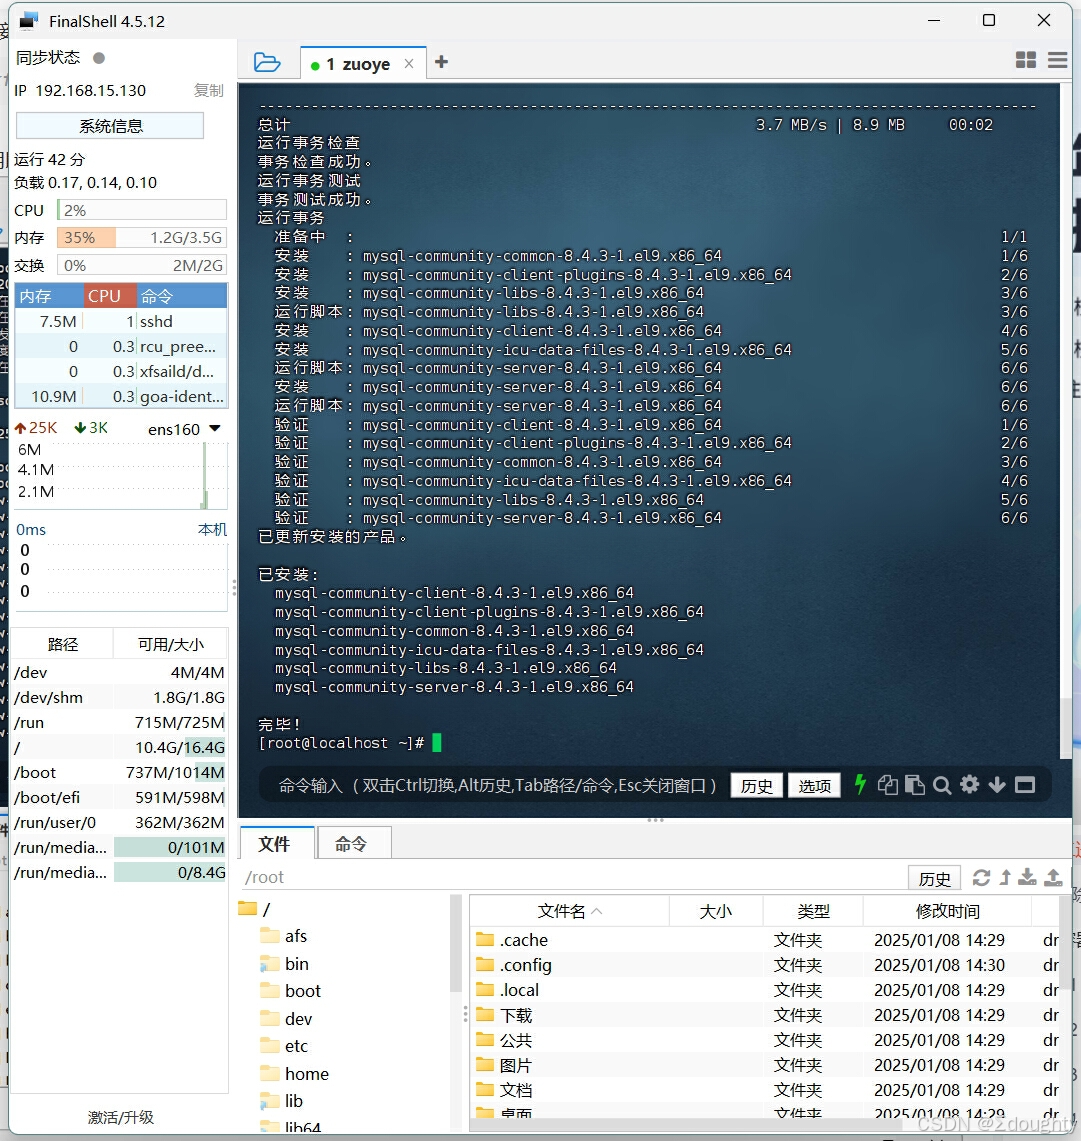The height and width of the screenshot is (1141, 1081).
Task: Add a new session tab with plus
Action: pyautogui.click(x=441, y=62)
